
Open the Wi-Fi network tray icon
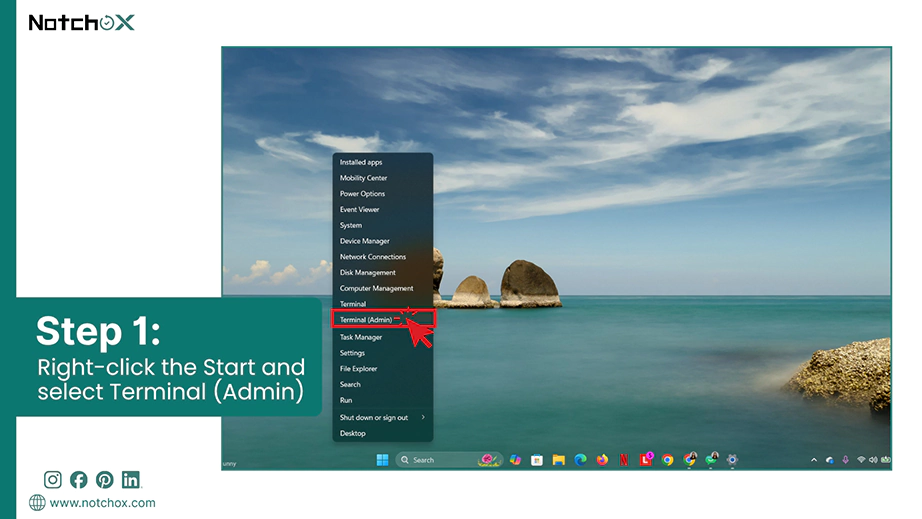tap(861, 460)
